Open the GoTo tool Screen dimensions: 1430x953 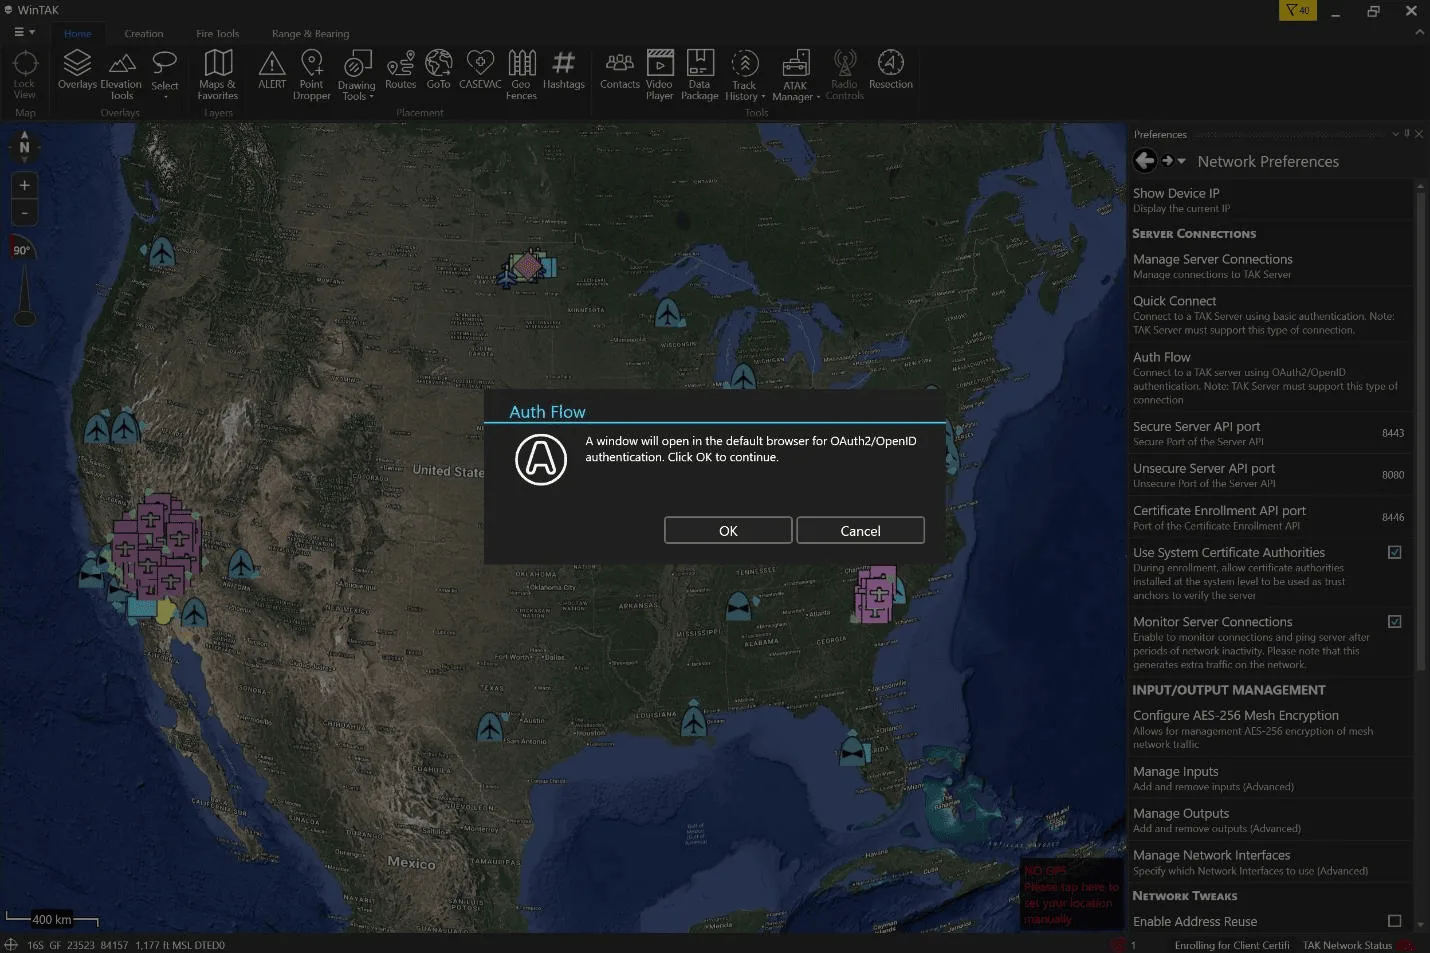click(x=438, y=70)
